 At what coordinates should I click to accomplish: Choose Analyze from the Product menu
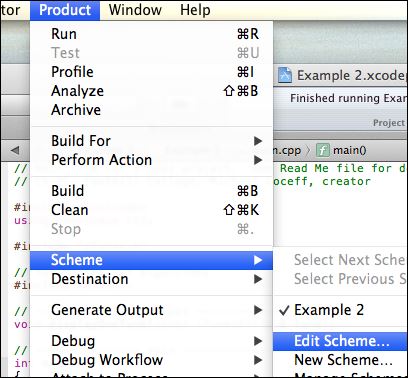151,91
